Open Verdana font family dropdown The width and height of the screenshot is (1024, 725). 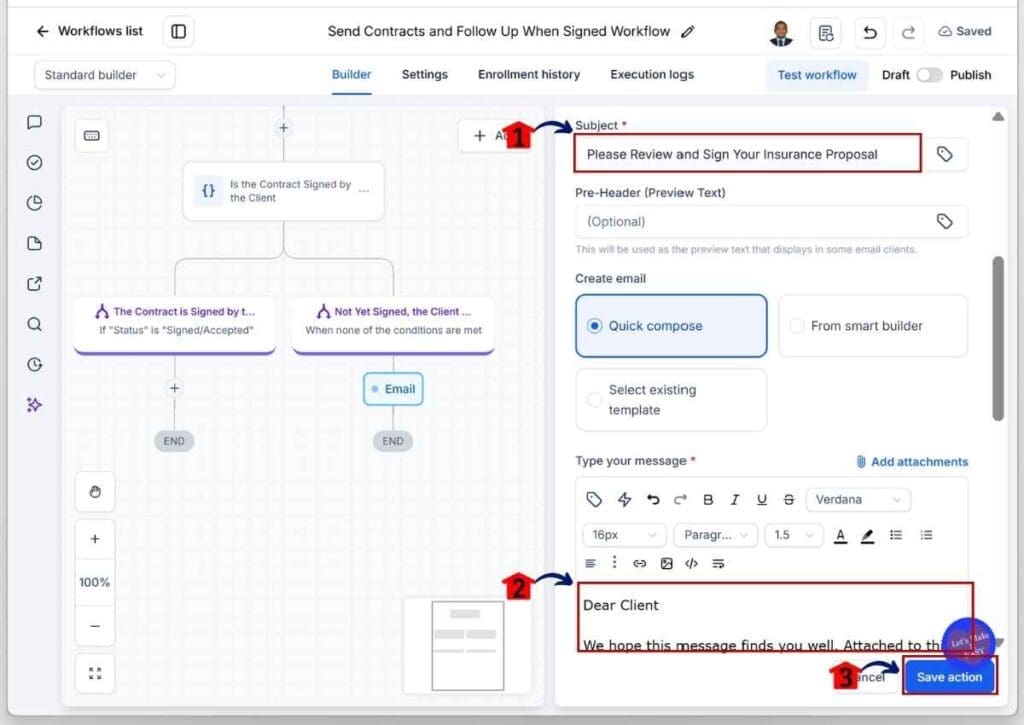(858, 500)
